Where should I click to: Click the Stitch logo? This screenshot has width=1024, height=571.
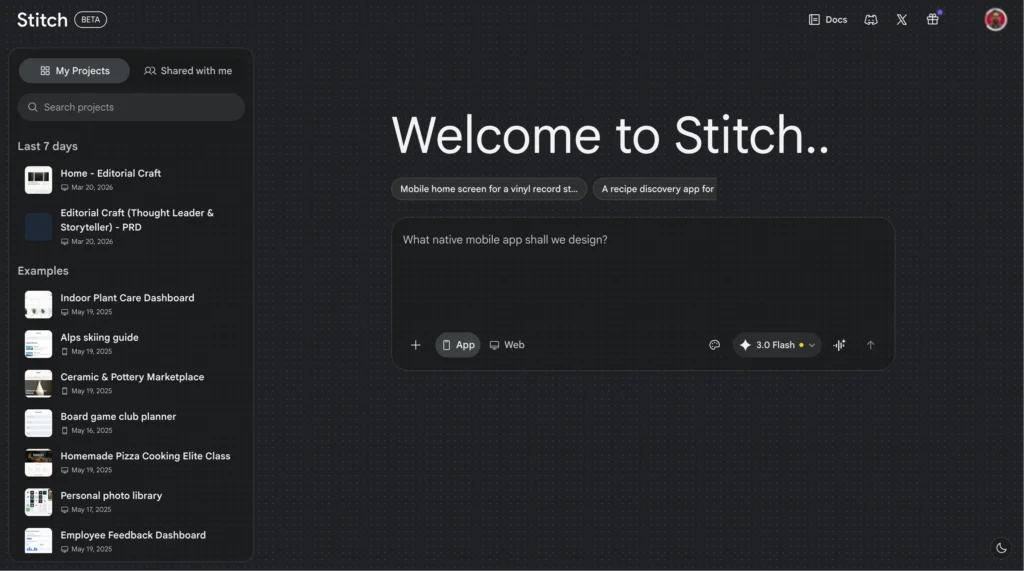42,20
